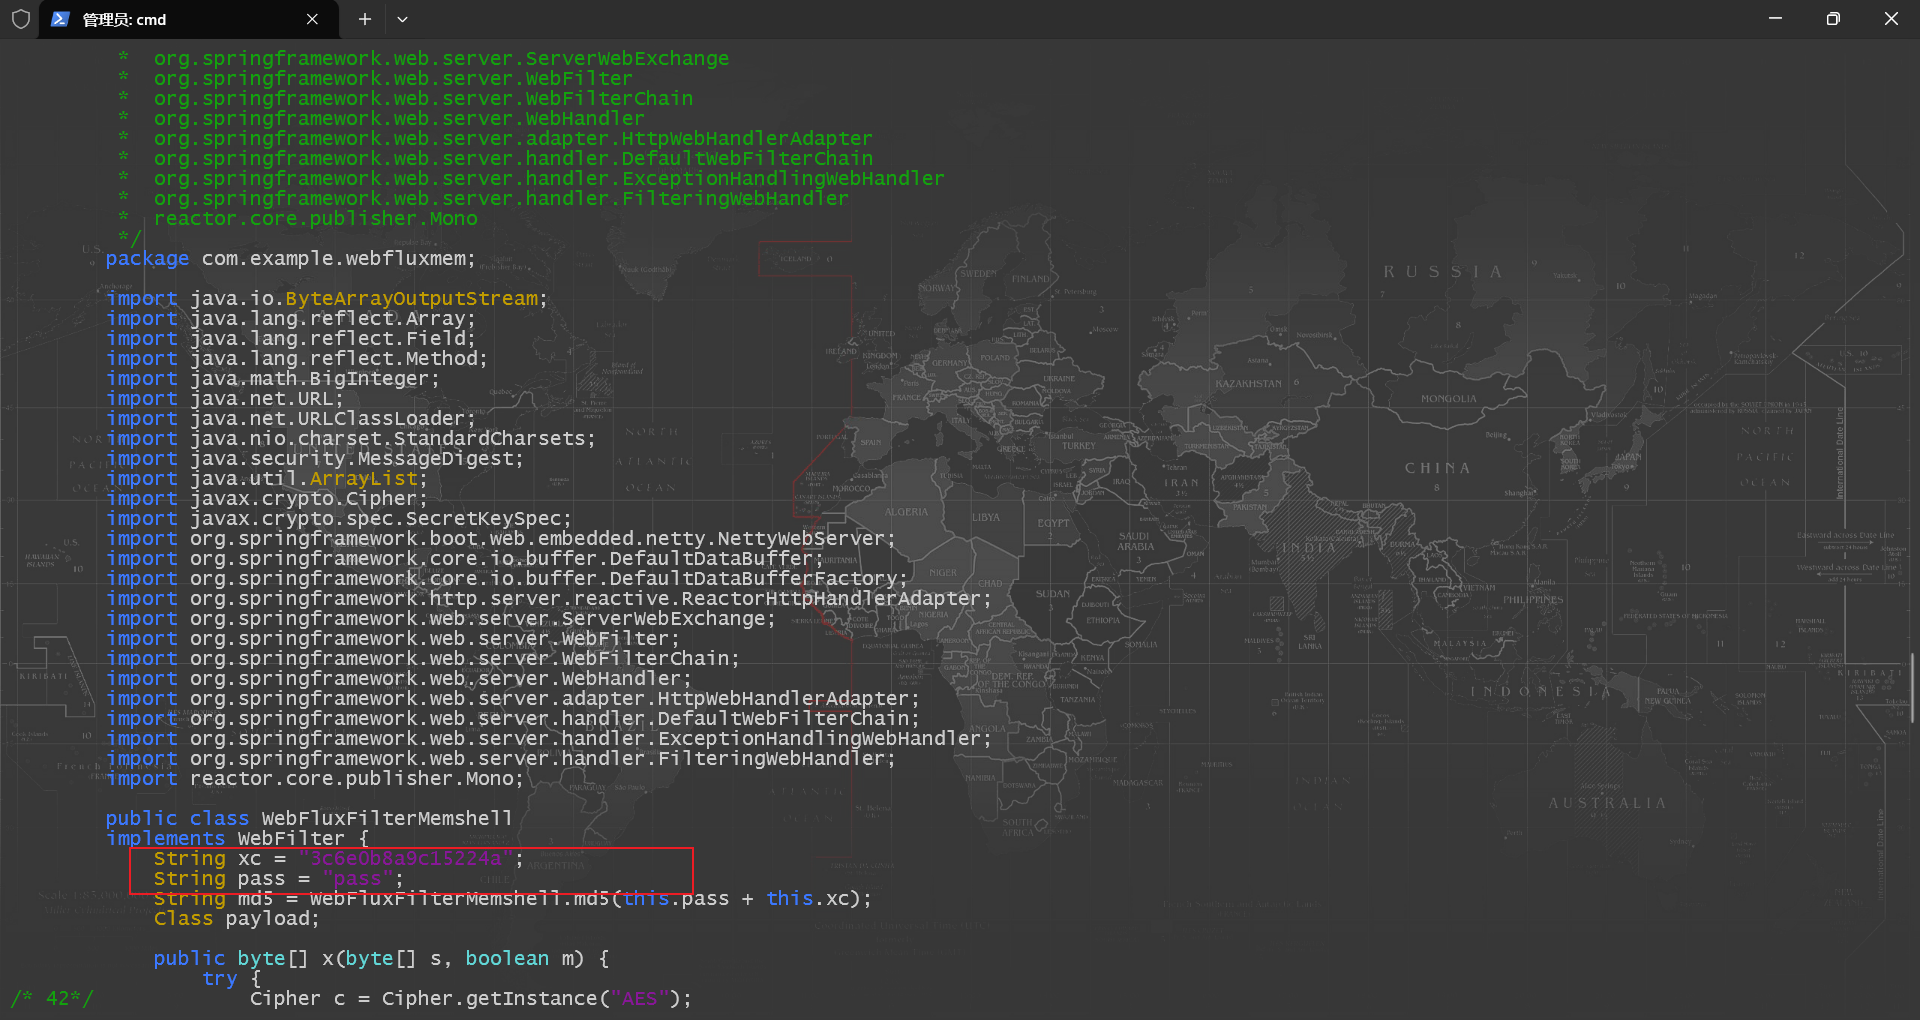Open the new tab profiles dropdown
This screenshot has height=1020, width=1920.
[402, 19]
